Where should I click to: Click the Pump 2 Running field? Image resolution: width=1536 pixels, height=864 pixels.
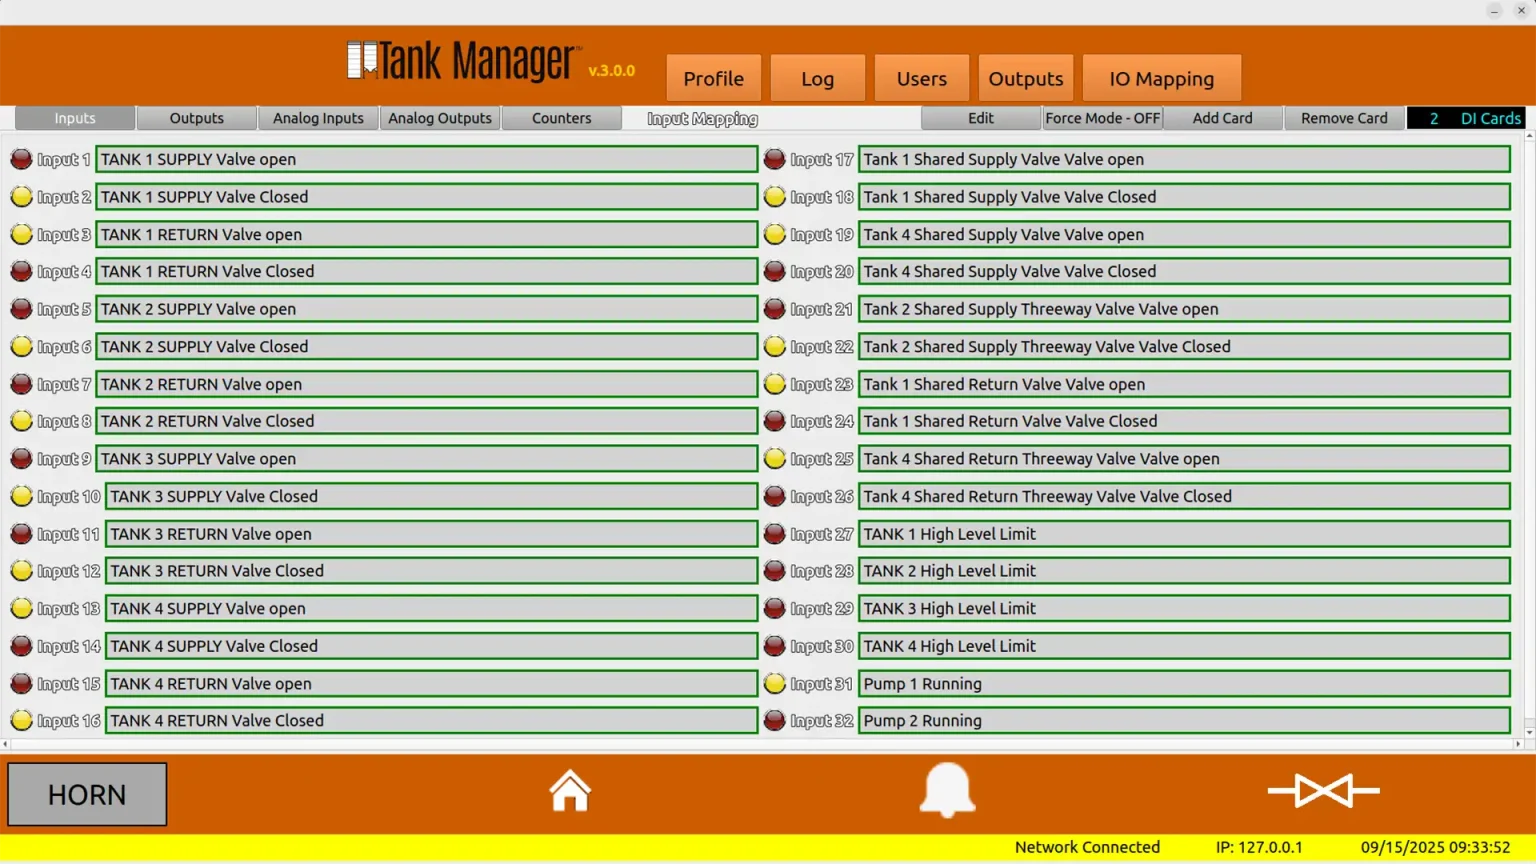point(1184,720)
